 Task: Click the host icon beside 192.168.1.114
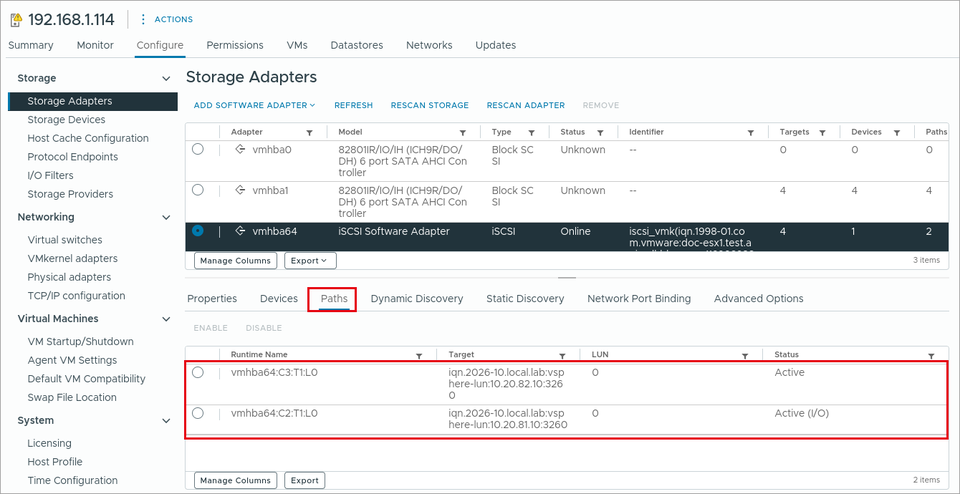coord(16,20)
